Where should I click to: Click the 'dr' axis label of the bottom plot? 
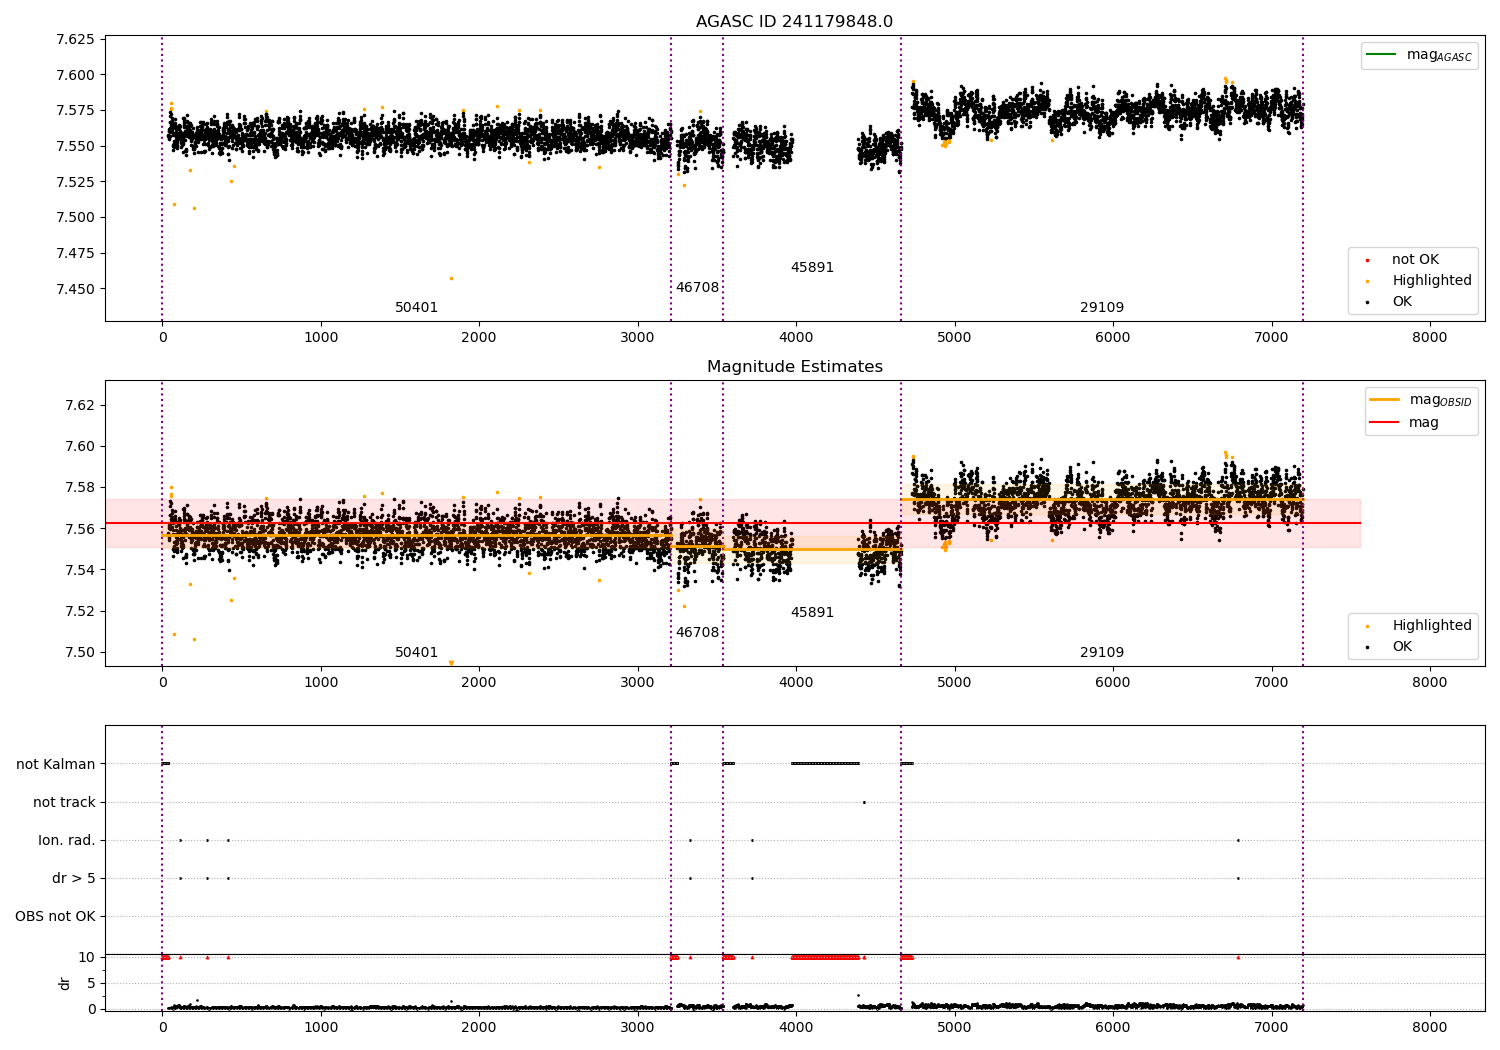click(65, 983)
